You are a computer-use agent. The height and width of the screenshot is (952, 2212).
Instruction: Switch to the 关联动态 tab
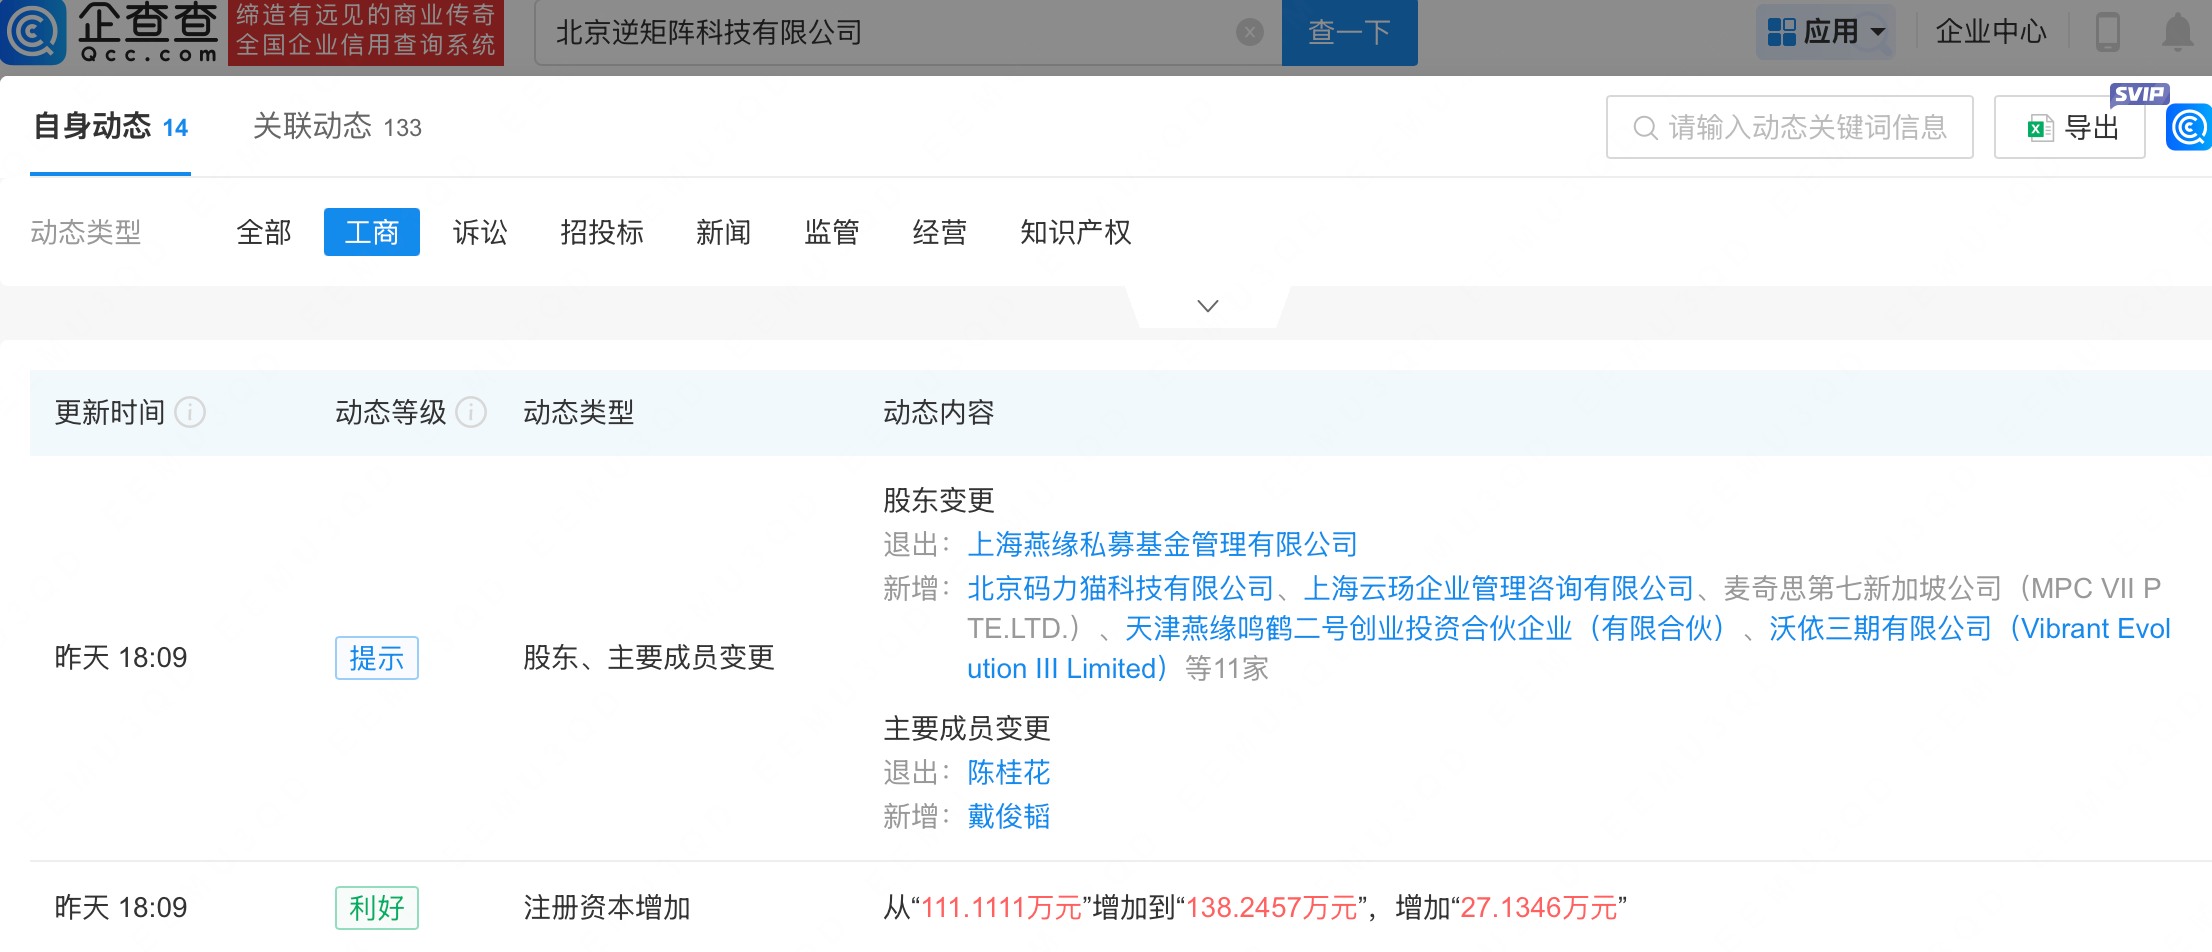337,127
